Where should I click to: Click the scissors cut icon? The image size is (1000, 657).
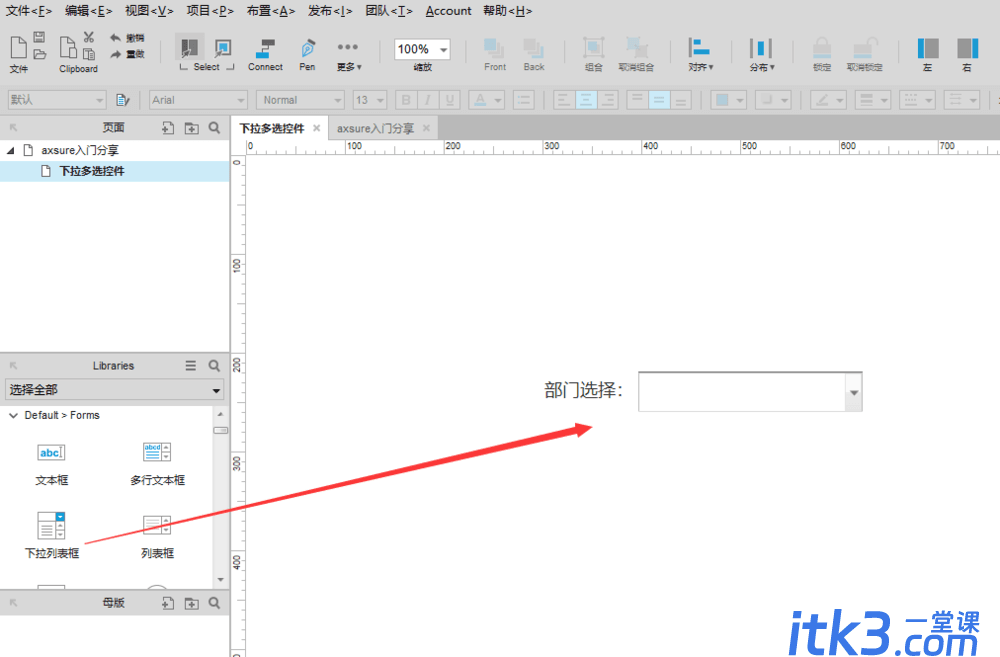(x=89, y=37)
